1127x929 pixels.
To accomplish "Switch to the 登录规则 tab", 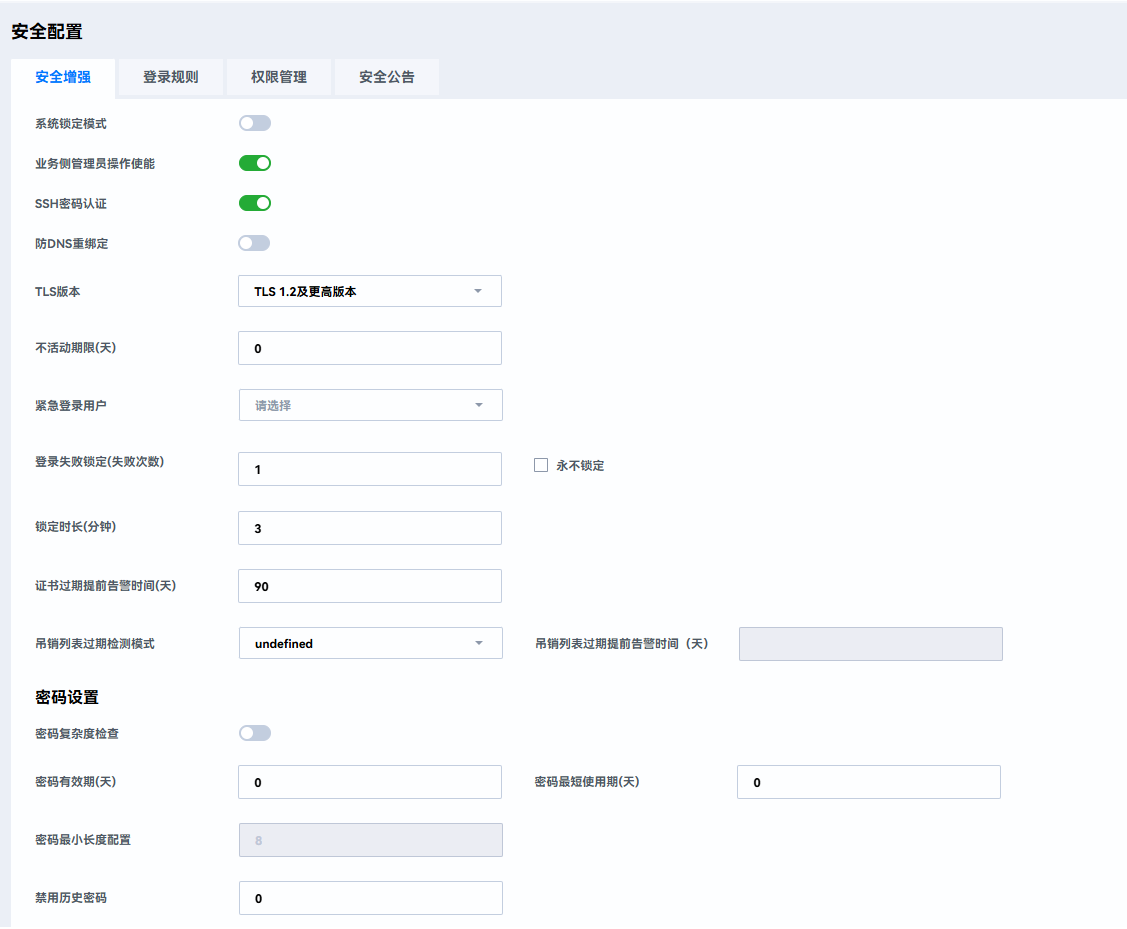I will 170,77.
